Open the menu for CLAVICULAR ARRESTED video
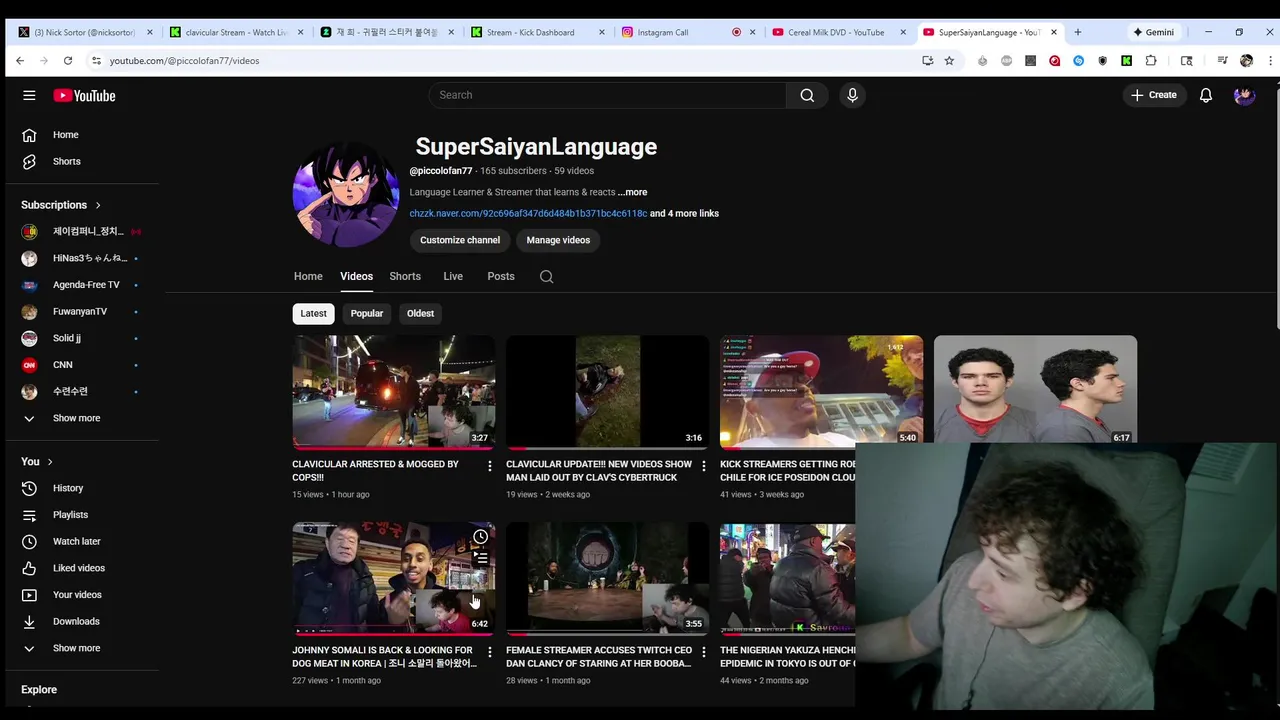The height and width of the screenshot is (720, 1280). [489, 466]
